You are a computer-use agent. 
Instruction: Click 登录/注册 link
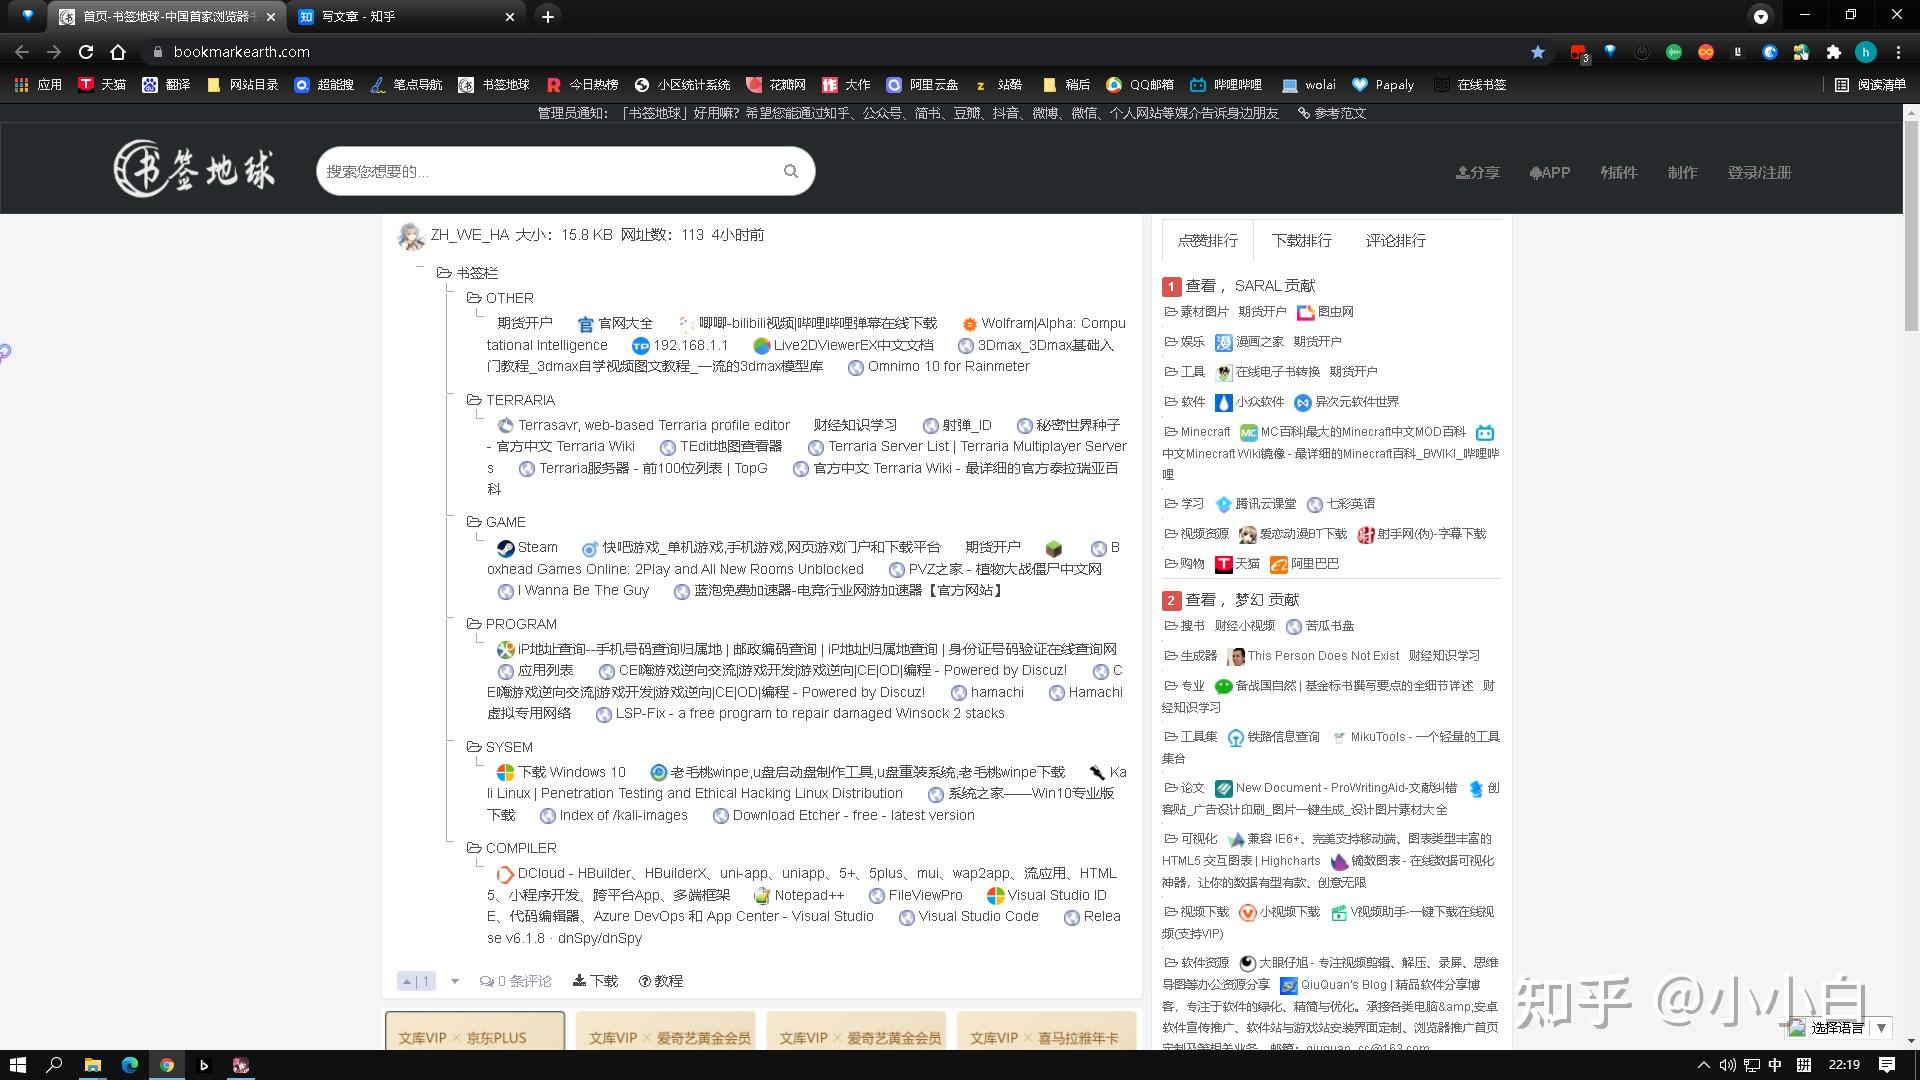1759,173
